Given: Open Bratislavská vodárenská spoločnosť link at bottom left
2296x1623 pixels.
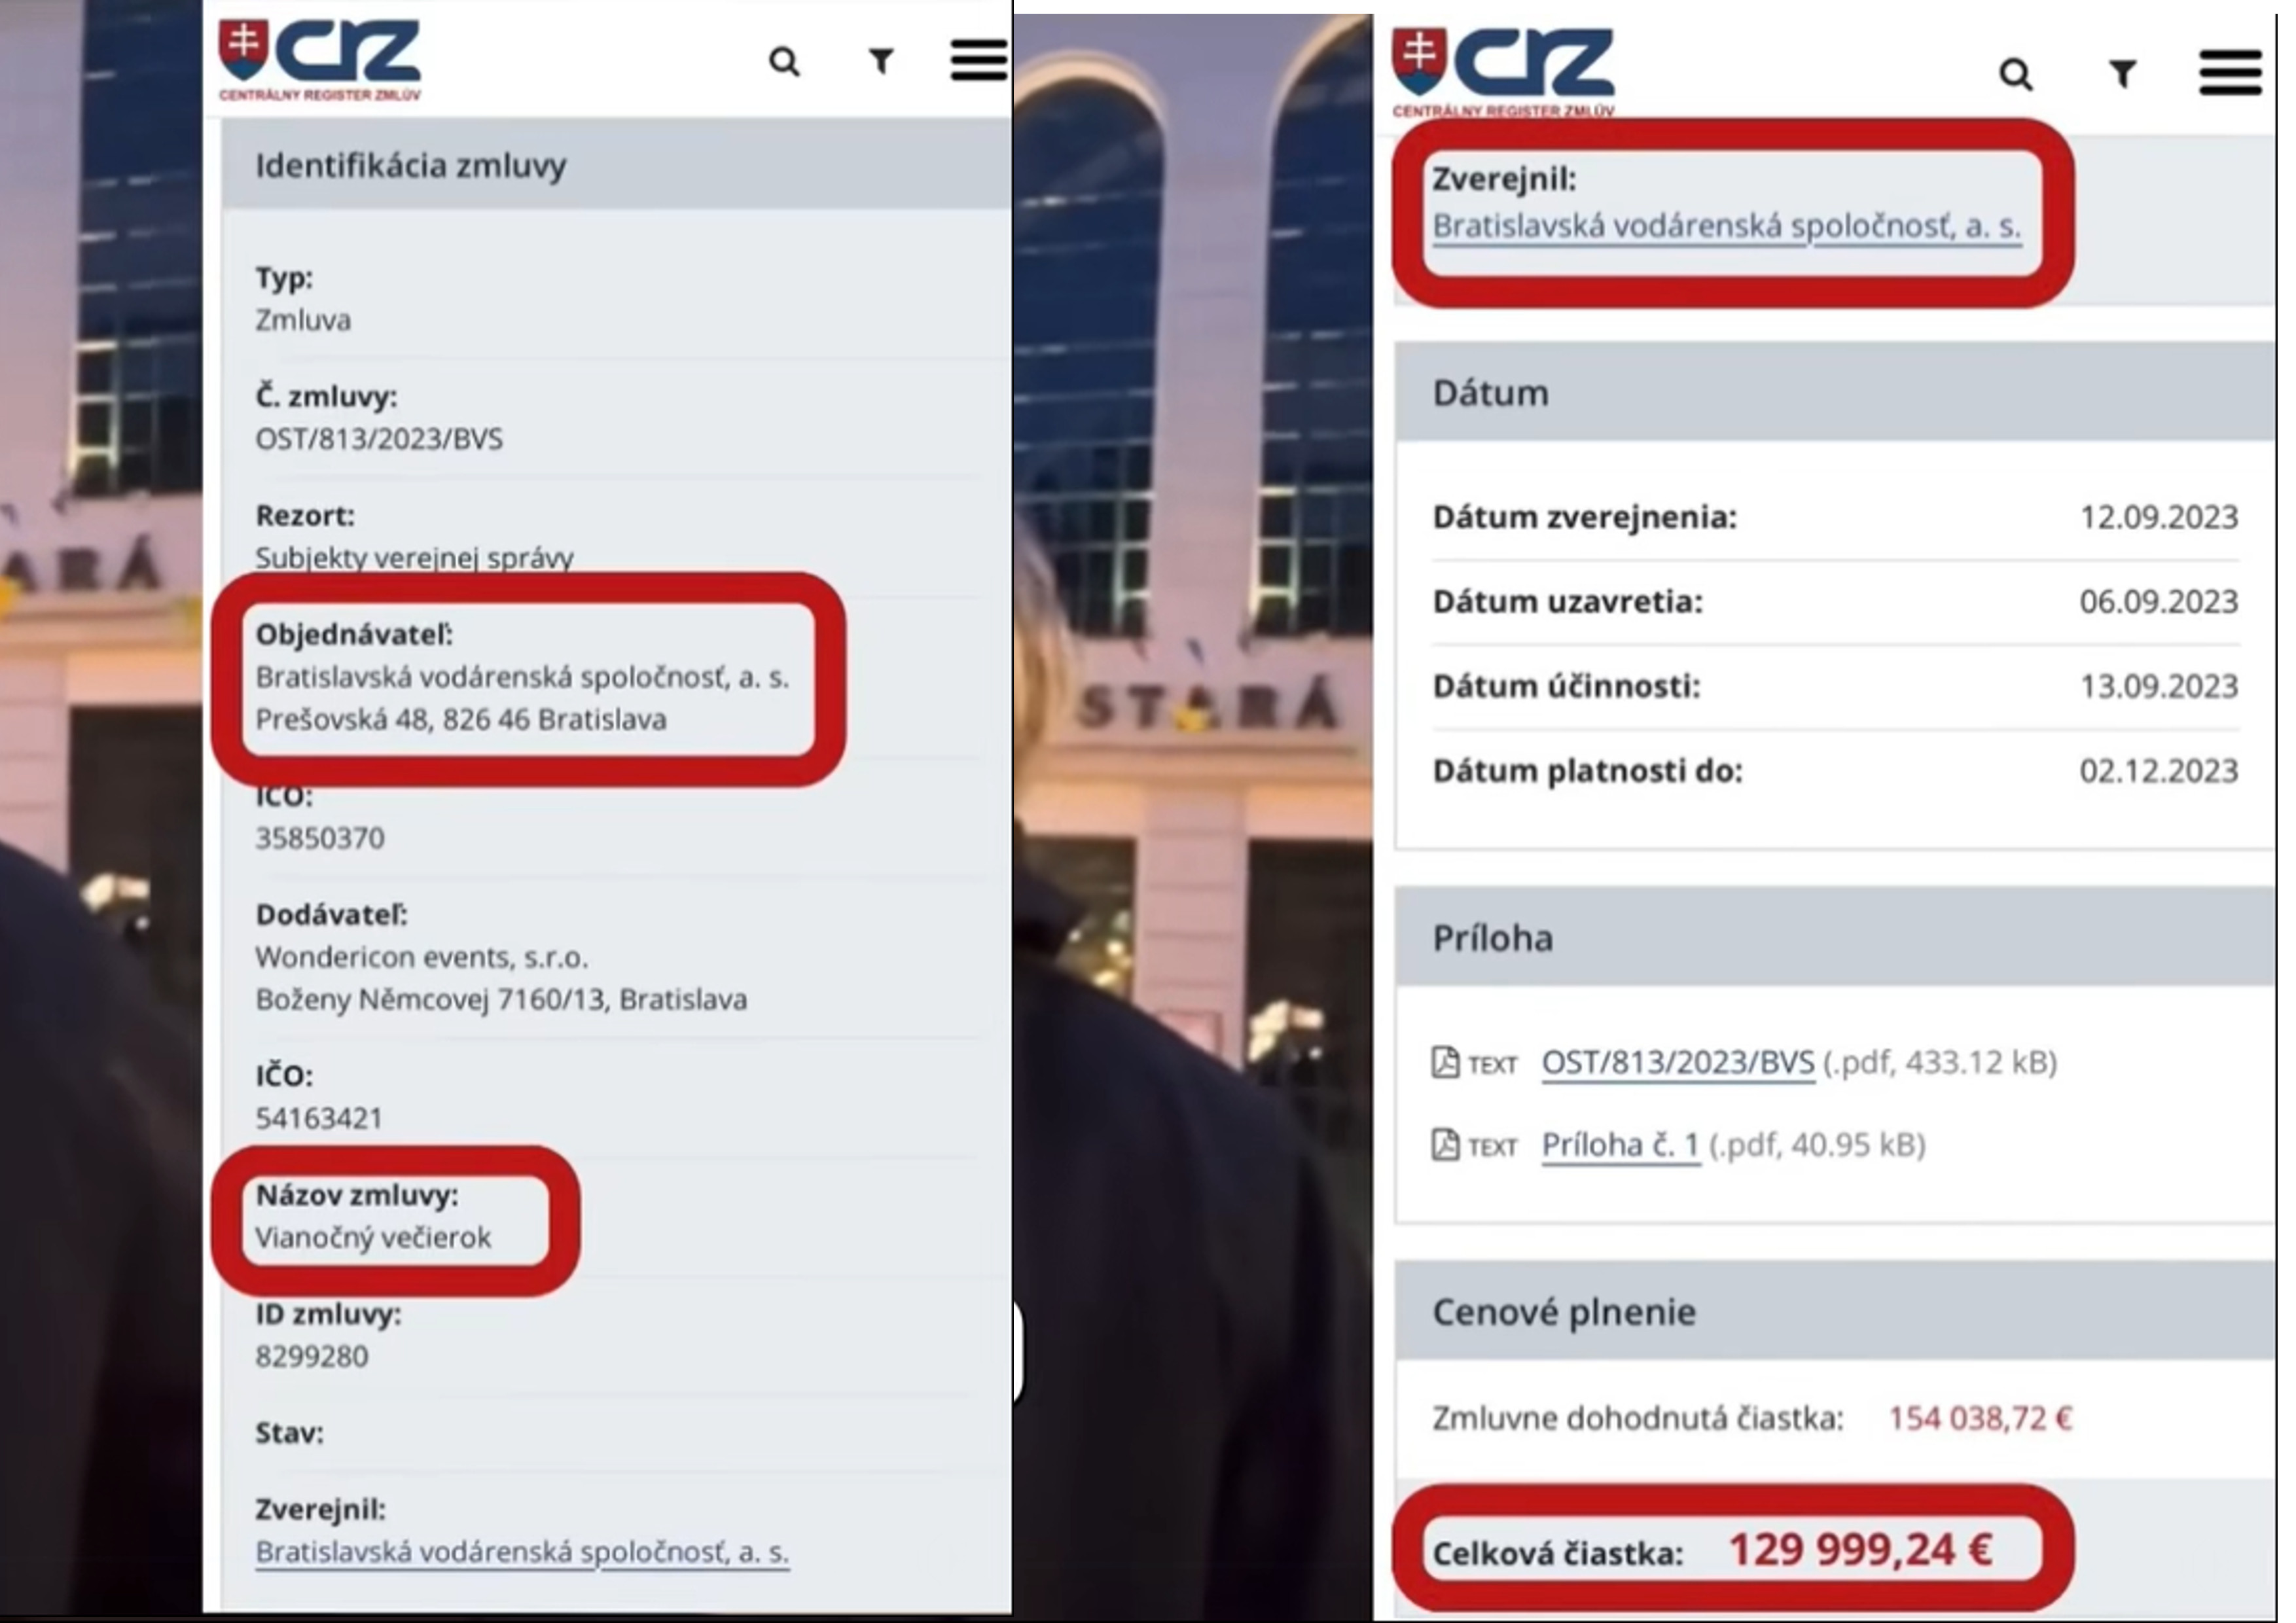Looking at the screenshot, I should click(522, 1552).
